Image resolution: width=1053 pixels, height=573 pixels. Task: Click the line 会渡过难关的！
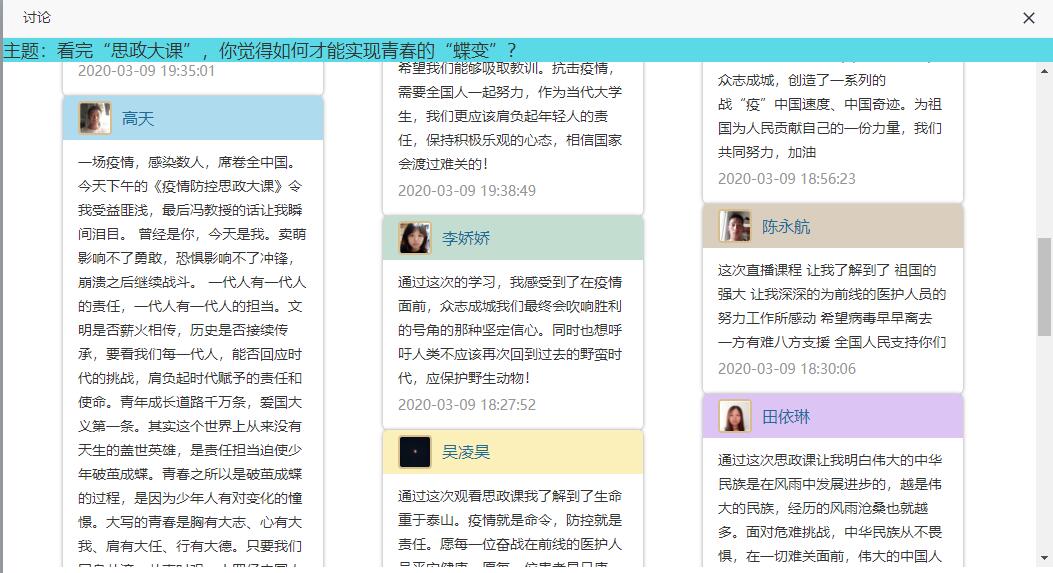tap(443, 164)
